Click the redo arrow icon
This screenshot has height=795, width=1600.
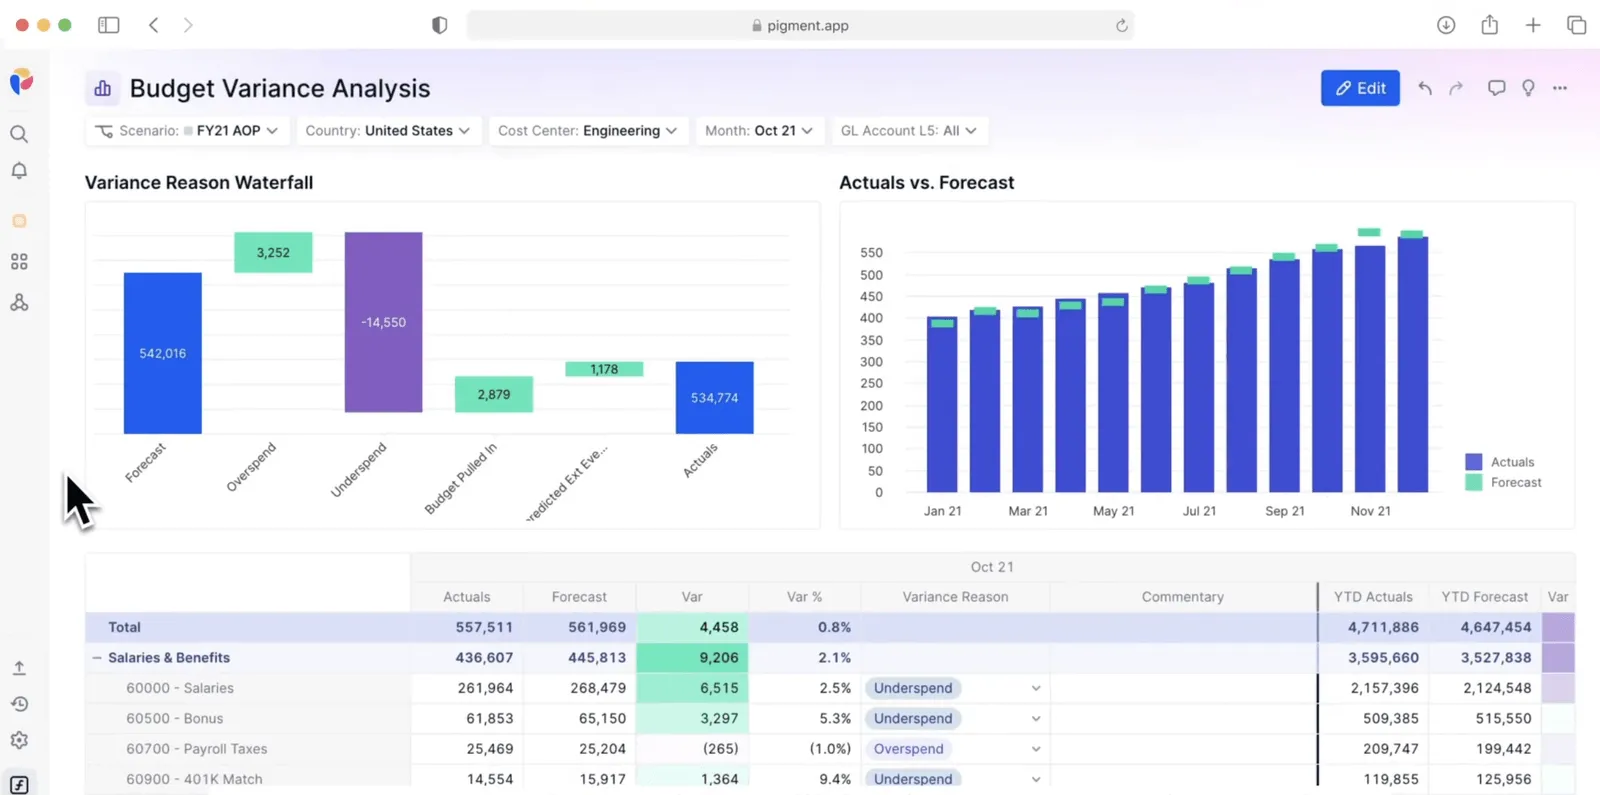(x=1456, y=88)
